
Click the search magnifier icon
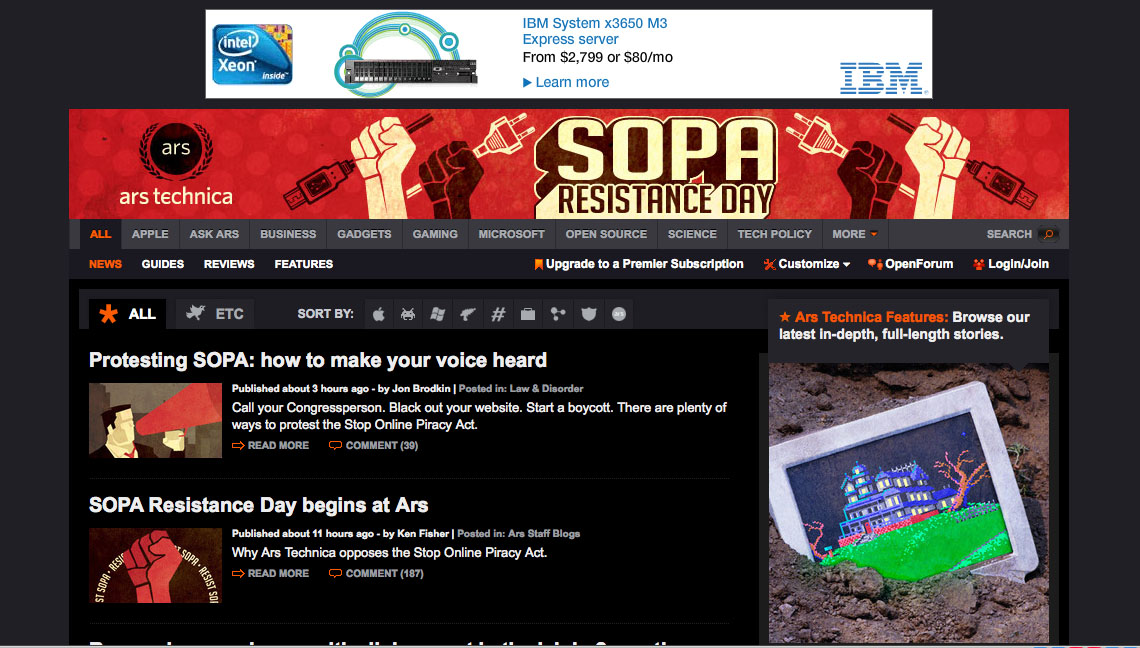pos(1048,234)
